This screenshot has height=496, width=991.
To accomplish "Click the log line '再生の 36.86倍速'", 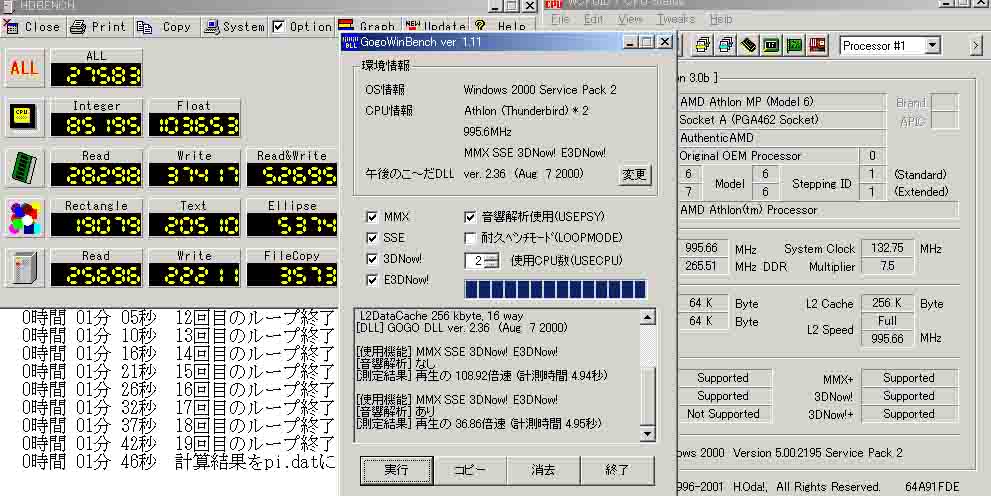I will [x=478, y=423].
